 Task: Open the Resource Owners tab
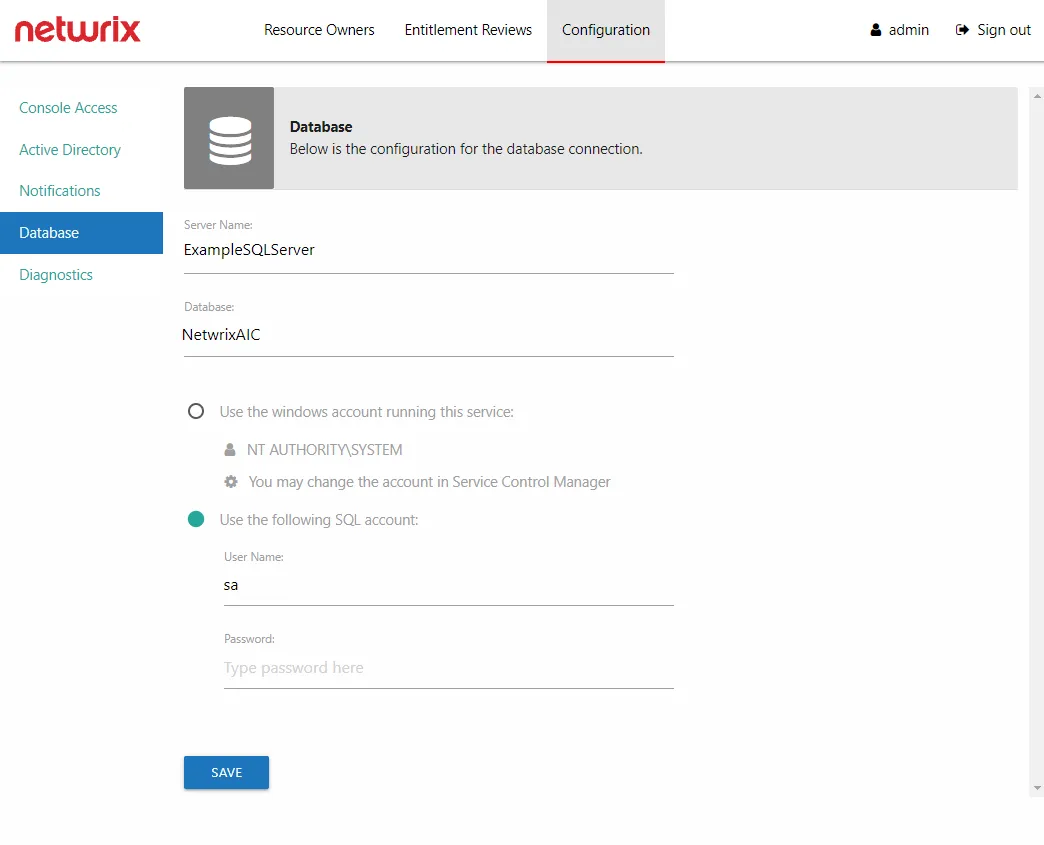(x=319, y=30)
